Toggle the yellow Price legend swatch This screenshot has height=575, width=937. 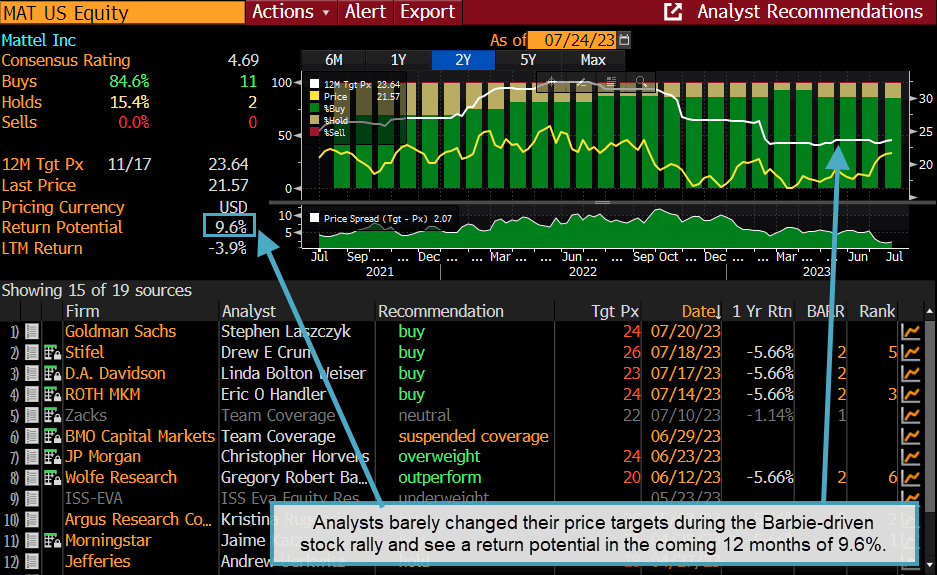tap(314, 96)
